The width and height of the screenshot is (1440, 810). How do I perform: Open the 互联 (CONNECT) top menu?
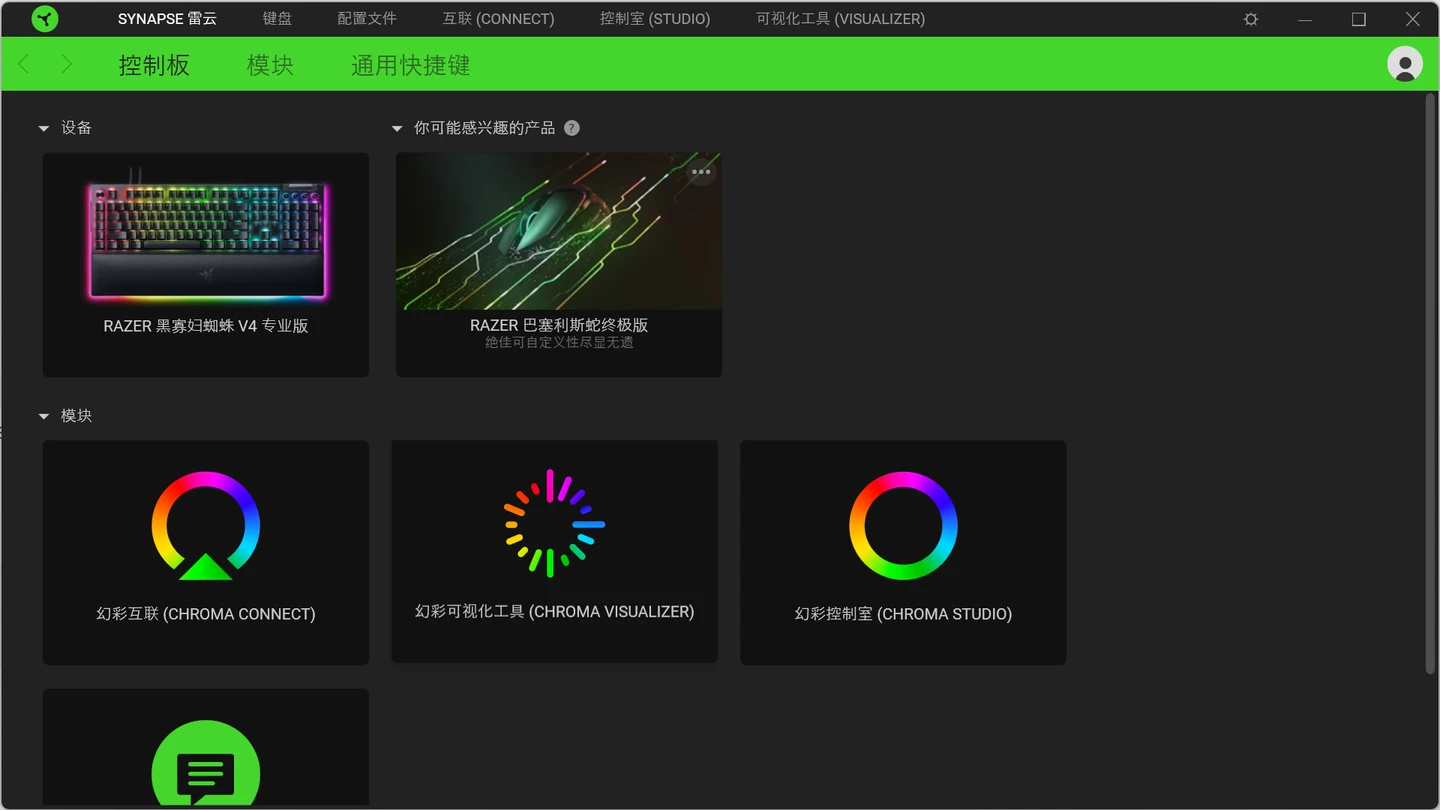pos(498,19)
